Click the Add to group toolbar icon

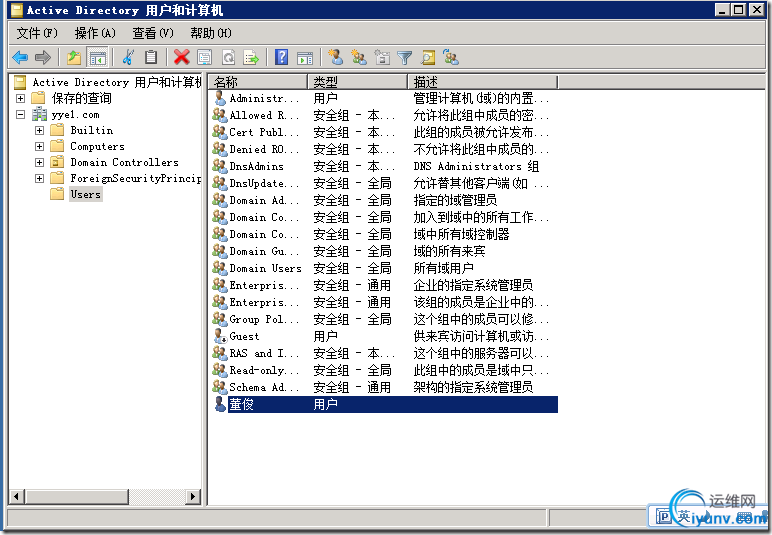coord(450,58)
